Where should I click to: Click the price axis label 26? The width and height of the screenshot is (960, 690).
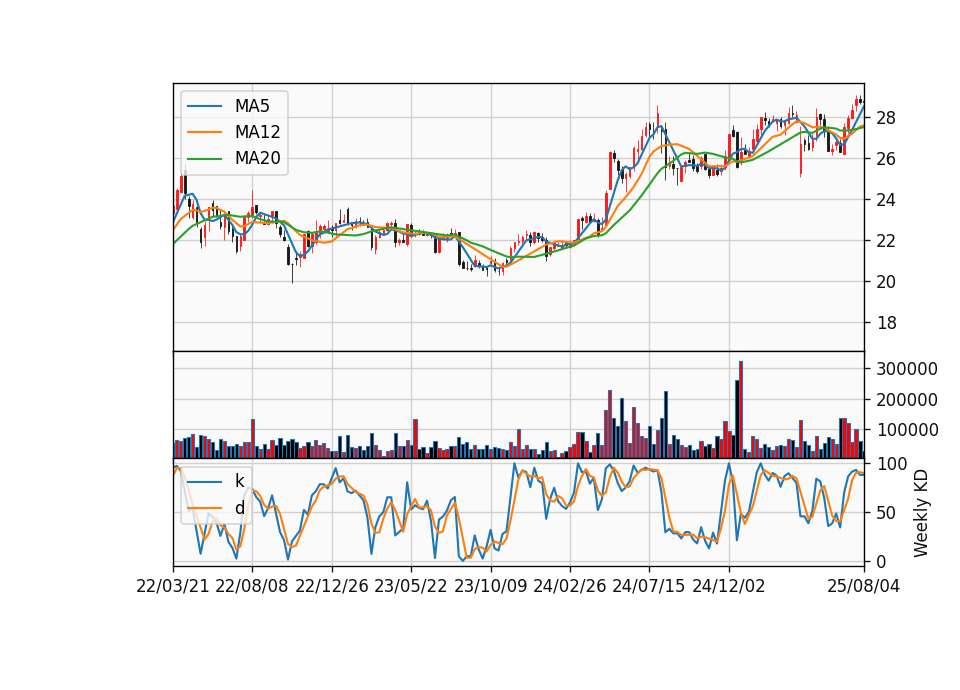886,159
